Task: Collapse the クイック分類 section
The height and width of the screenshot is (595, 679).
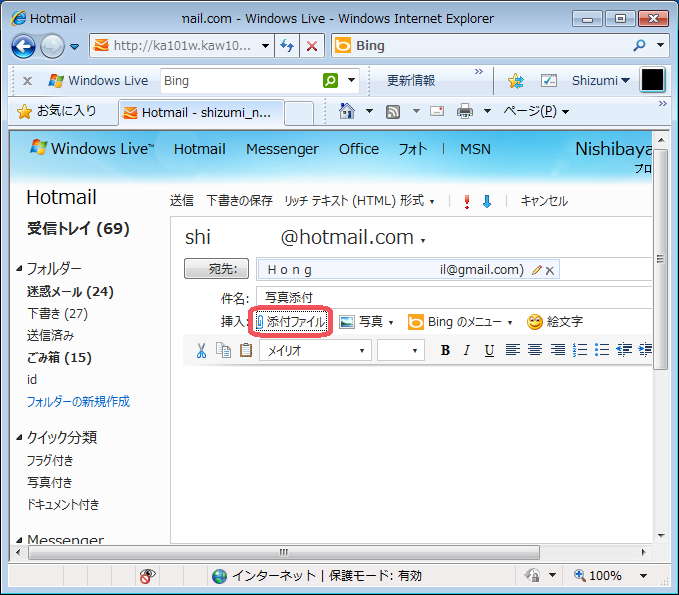Action: click(19, 438)
